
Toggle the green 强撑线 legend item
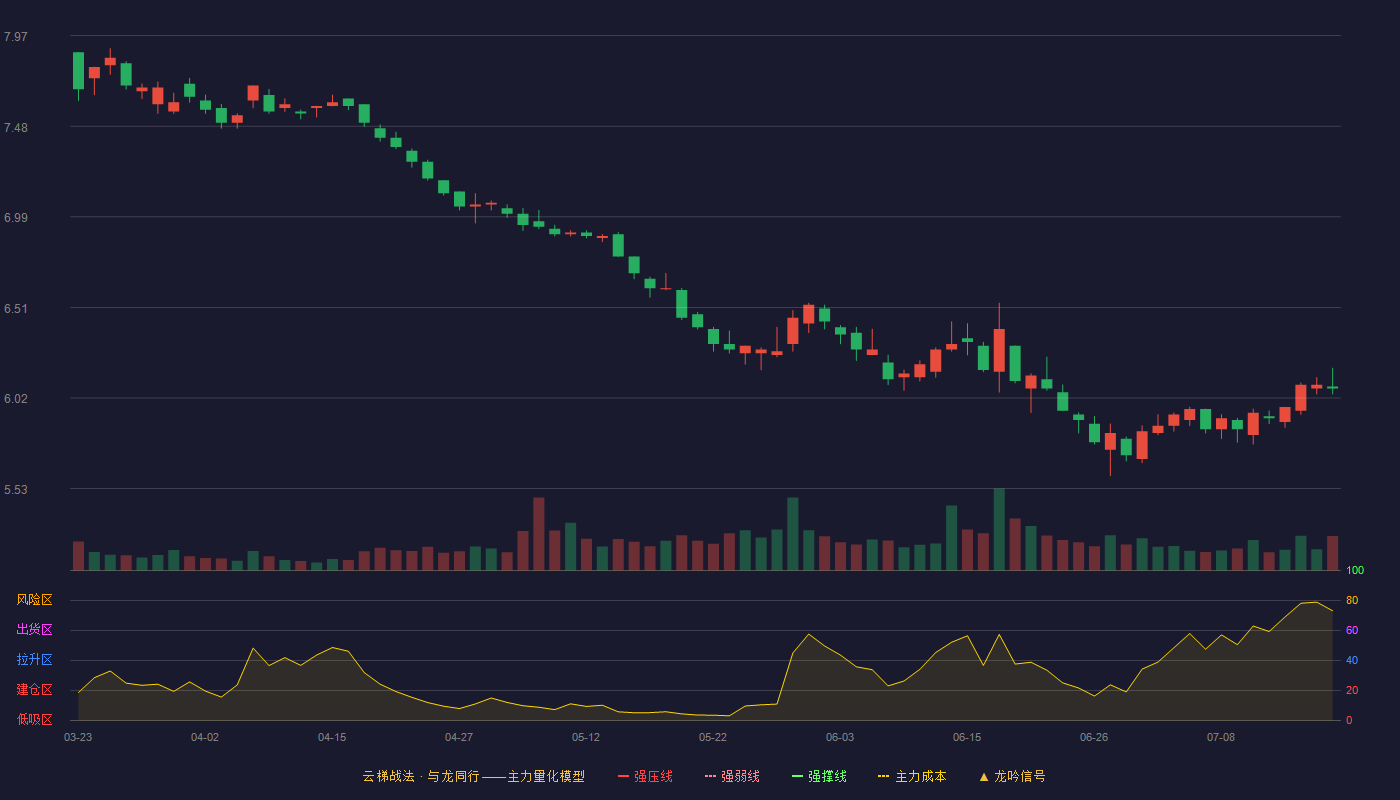coord(819,776)
